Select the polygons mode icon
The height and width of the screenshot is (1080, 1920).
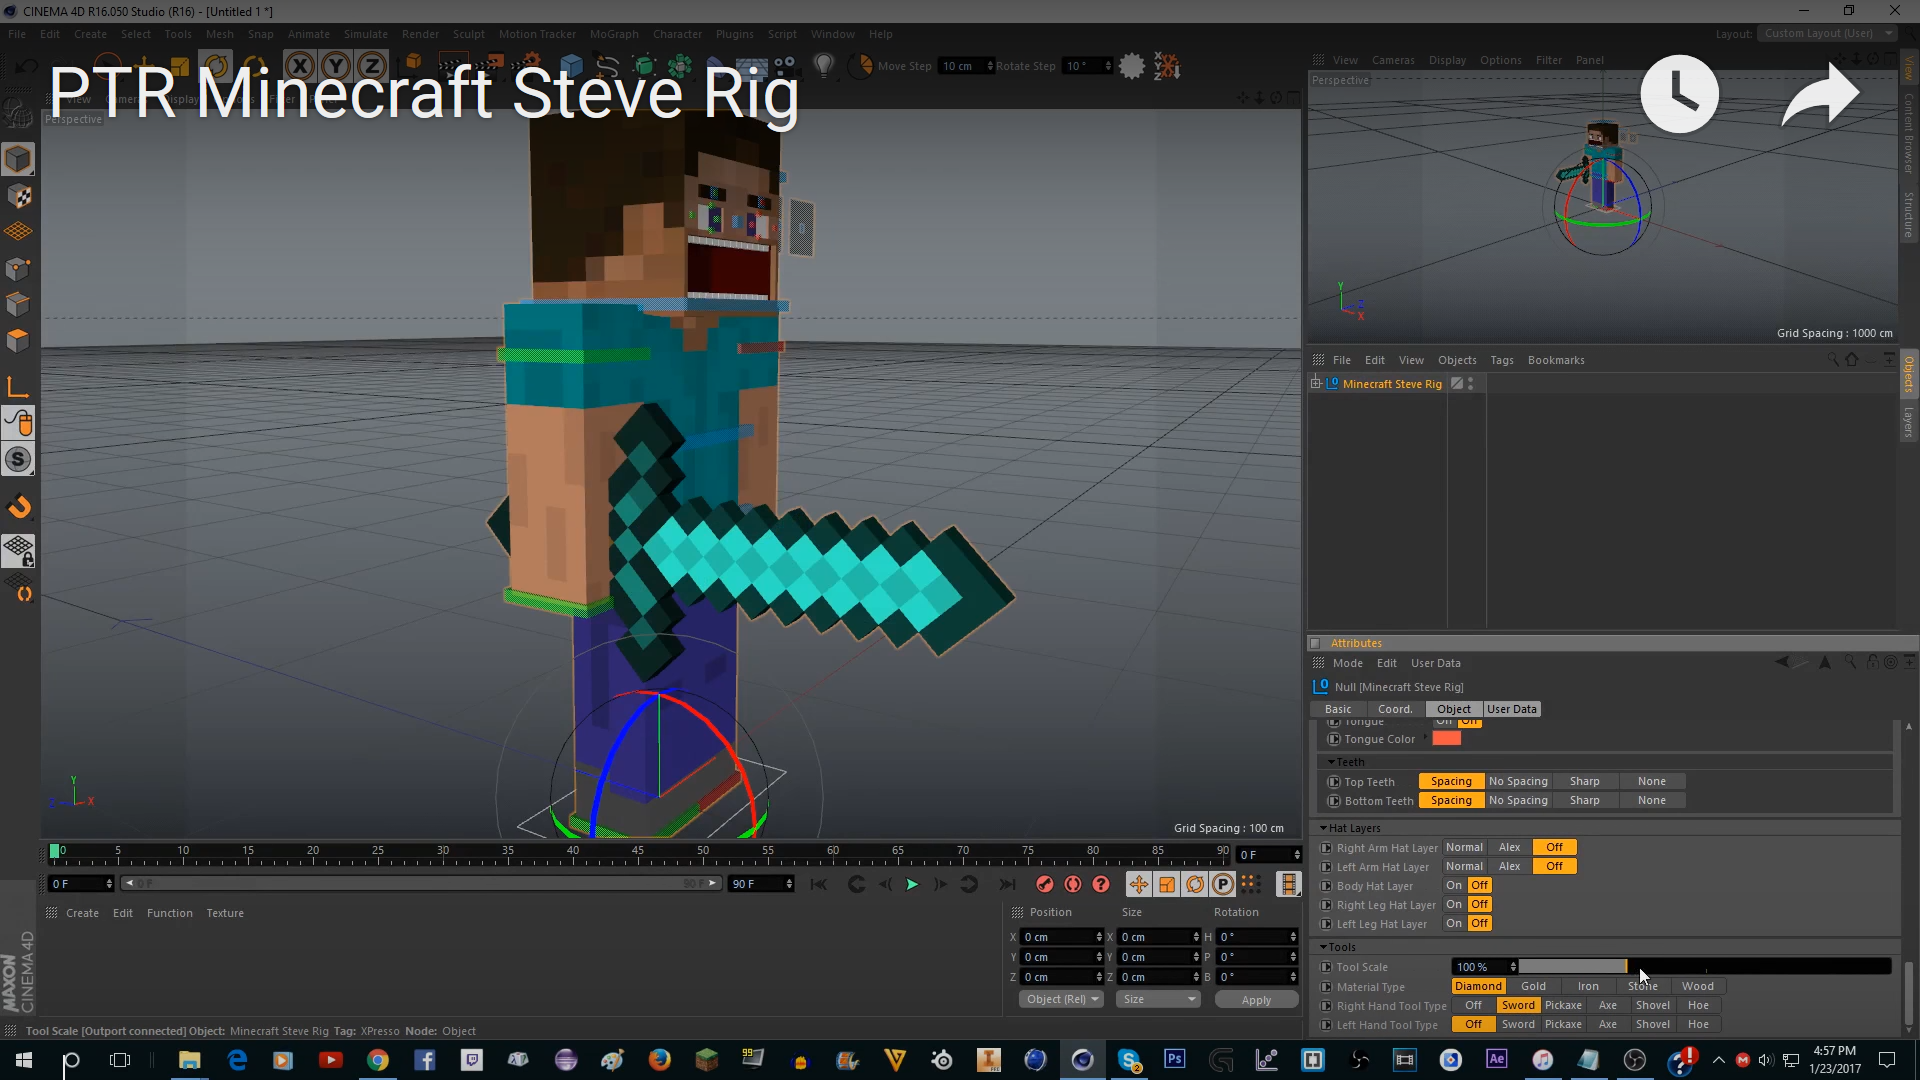pyautogui.click(x=18, y=340)
